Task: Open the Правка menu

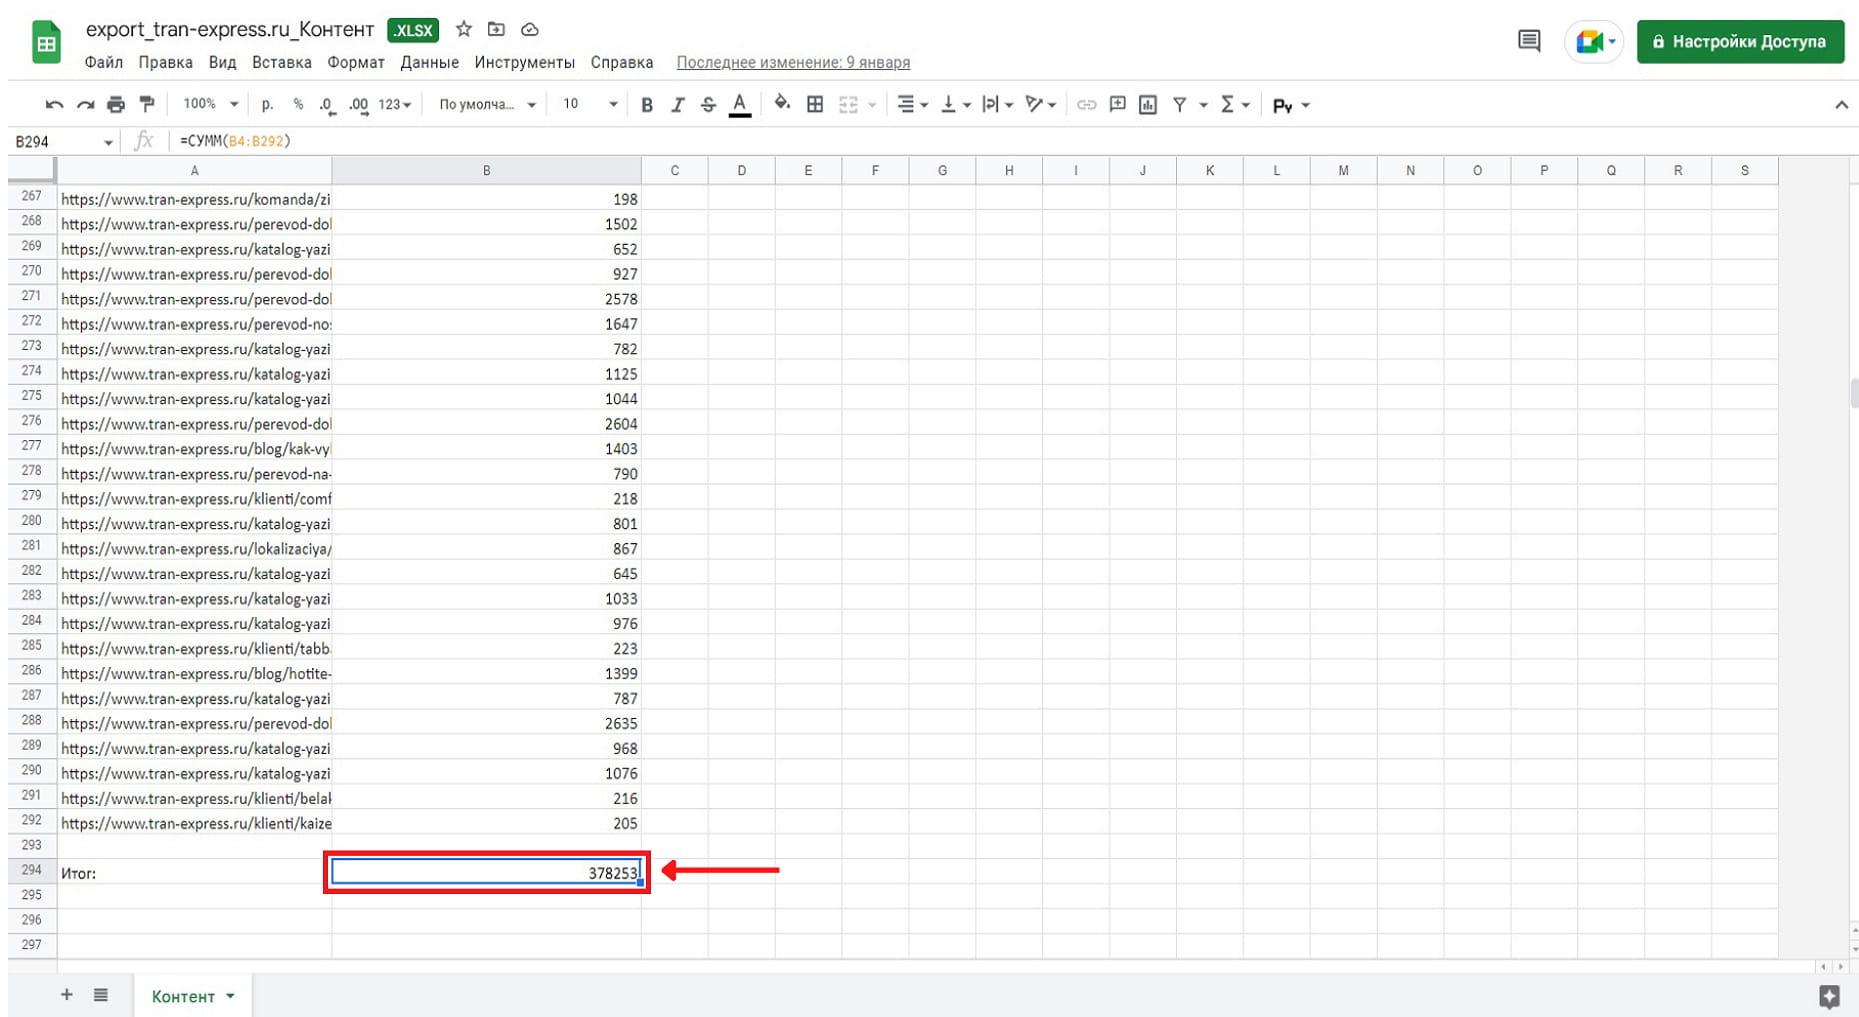Action: pos(166,62)
